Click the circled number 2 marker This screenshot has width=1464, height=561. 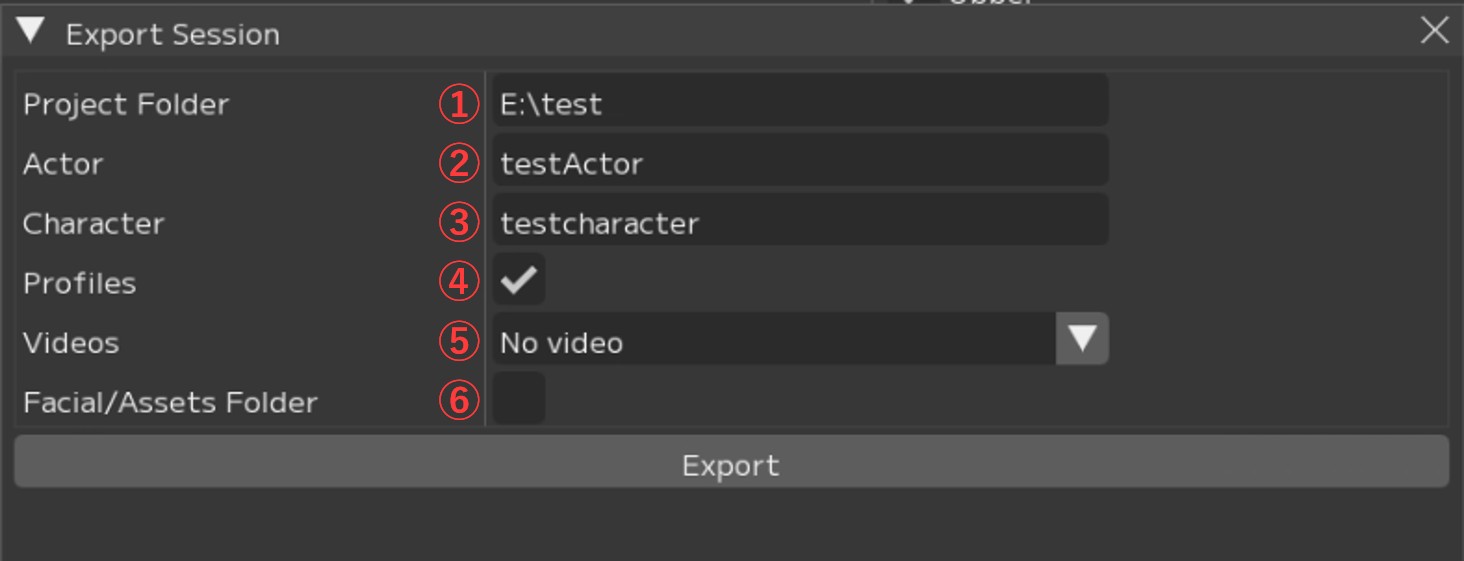(x=459, y=164)
